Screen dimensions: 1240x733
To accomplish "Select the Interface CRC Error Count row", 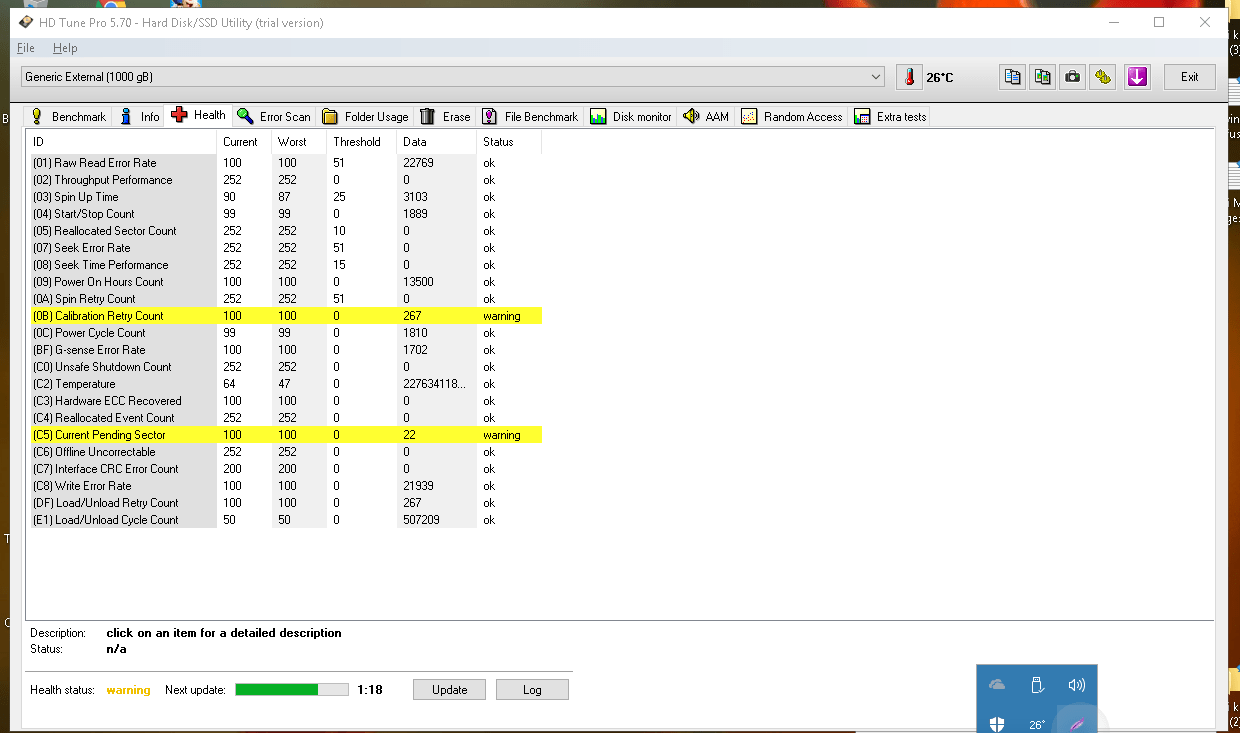I will pyautogui.click(x=286, y=469).
